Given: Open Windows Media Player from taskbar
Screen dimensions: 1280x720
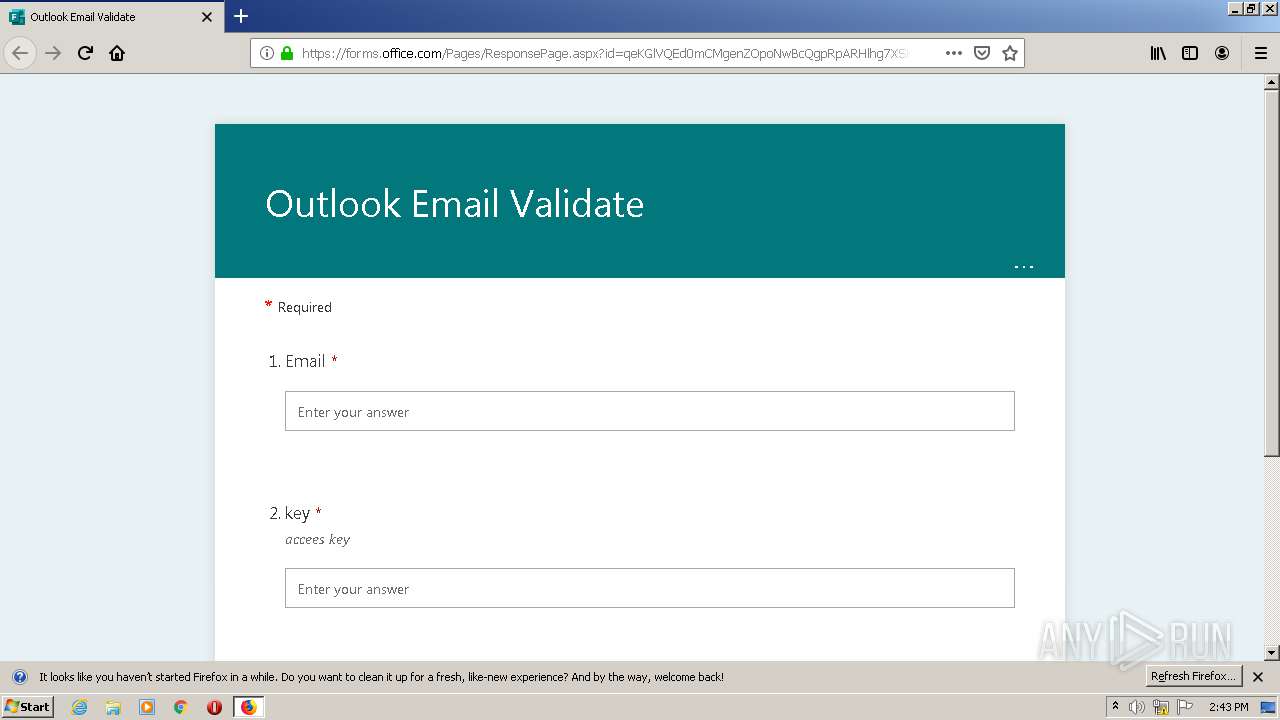Looking at the screenshot, I should (x=147, y=707).
